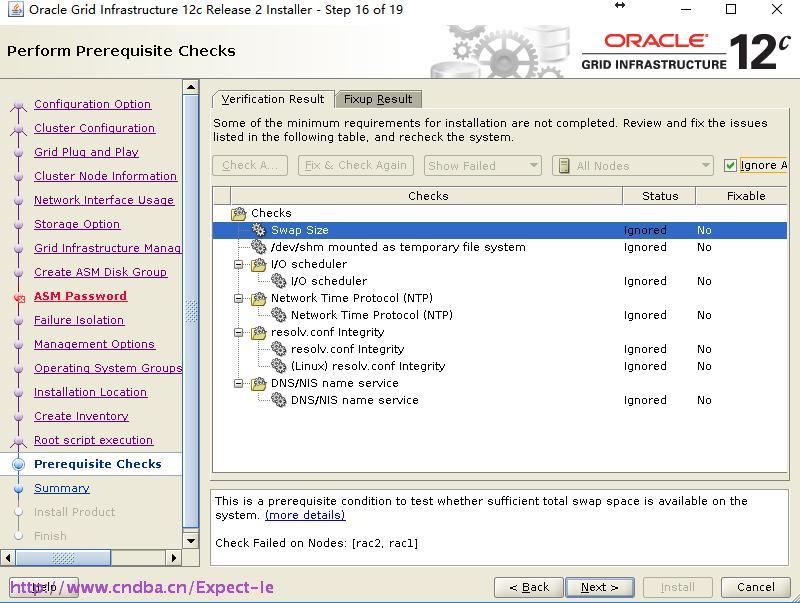The image size is (800, 603).
Task: Click the Next button
Action: 600,587
